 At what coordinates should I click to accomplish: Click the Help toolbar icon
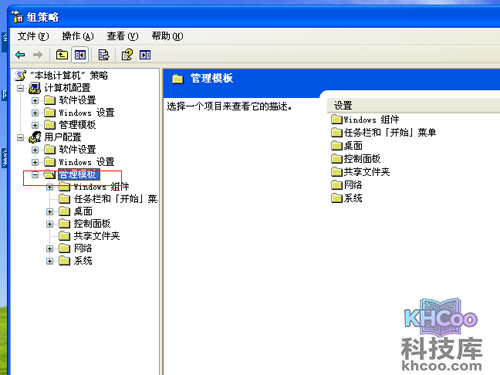point(127,55)
